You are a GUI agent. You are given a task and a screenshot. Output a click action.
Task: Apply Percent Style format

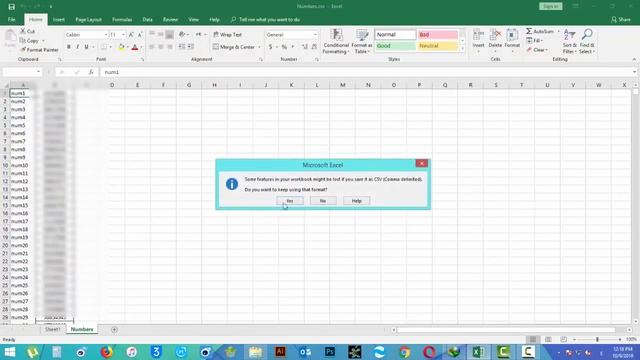(x=284, y=47)
